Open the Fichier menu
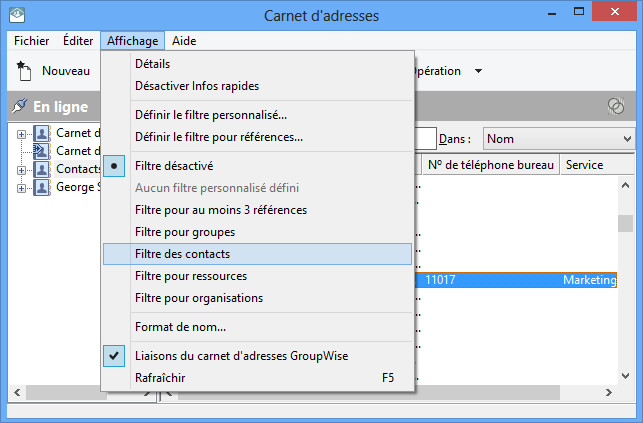 pyautogui.click(x=32, y=41)
